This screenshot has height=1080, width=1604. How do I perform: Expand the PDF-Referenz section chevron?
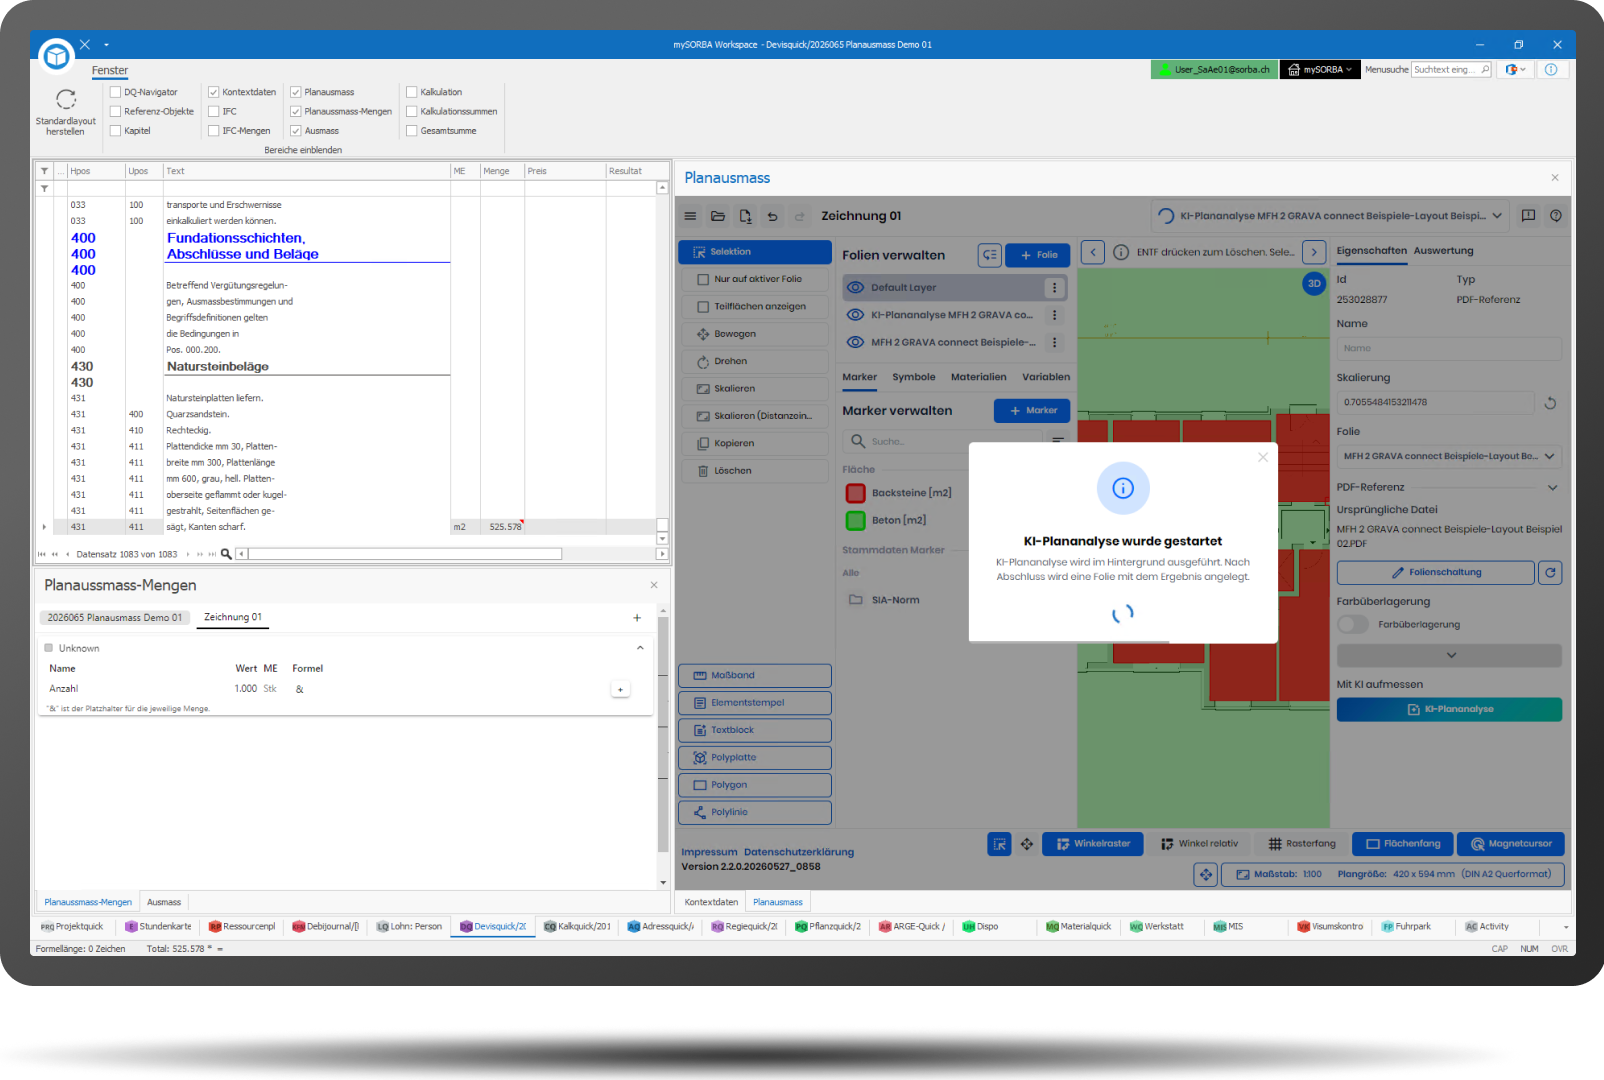pos(1553,488)
